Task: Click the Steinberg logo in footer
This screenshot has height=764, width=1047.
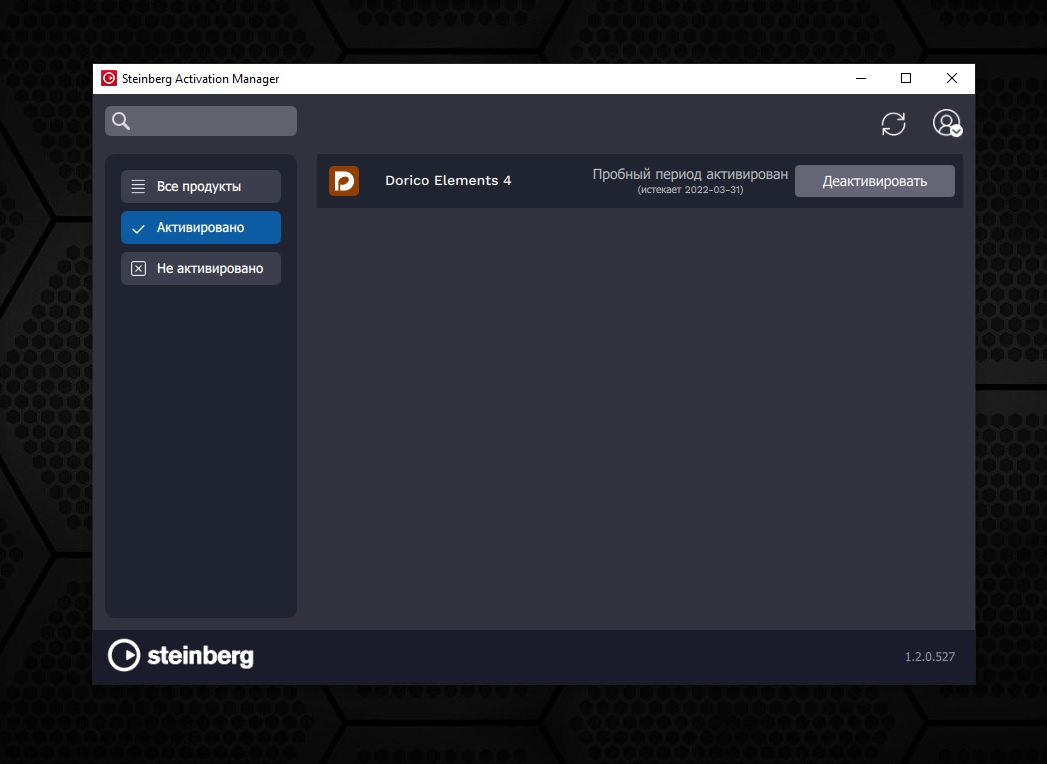Action: (181, 655)
